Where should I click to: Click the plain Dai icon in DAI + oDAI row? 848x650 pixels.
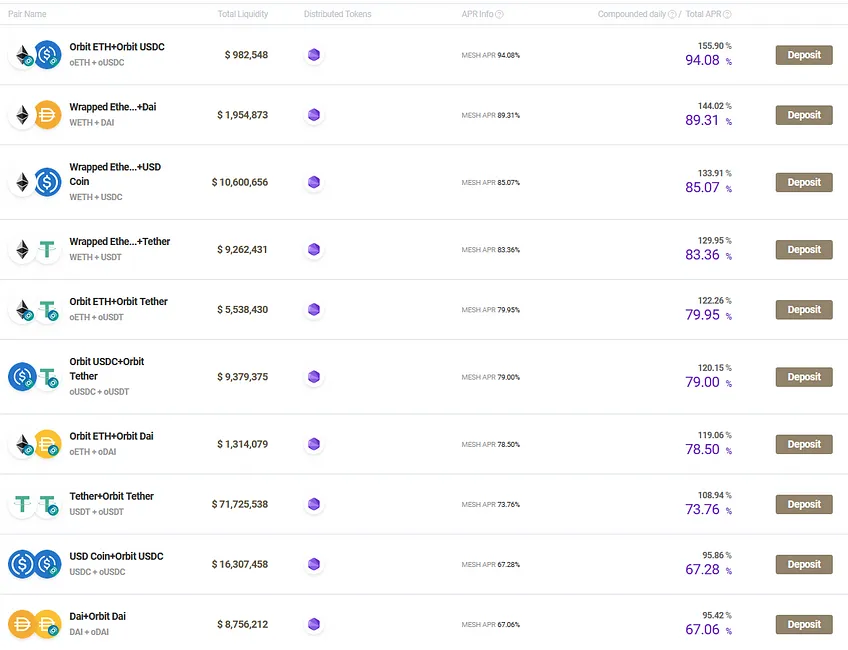point(22,624)
